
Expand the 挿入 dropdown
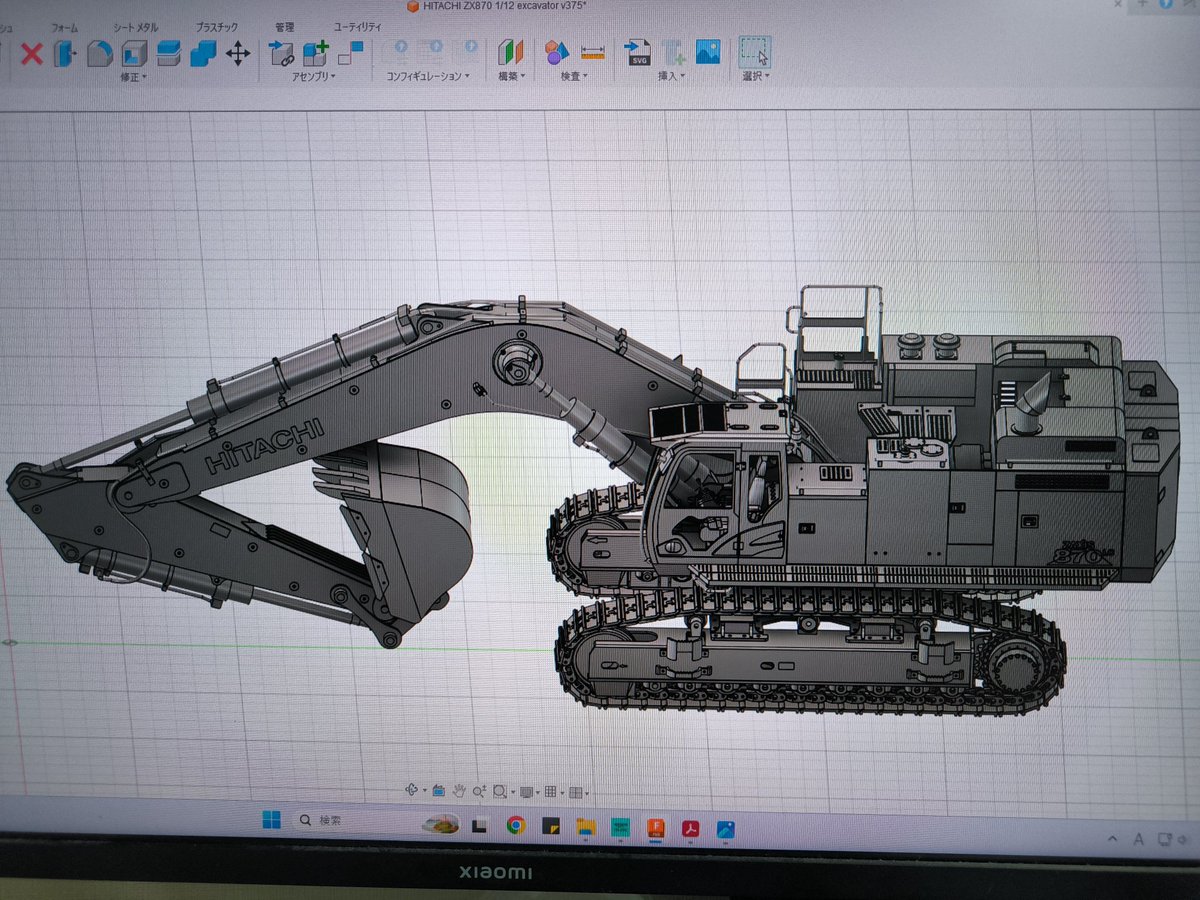click(x=671, y=76)
